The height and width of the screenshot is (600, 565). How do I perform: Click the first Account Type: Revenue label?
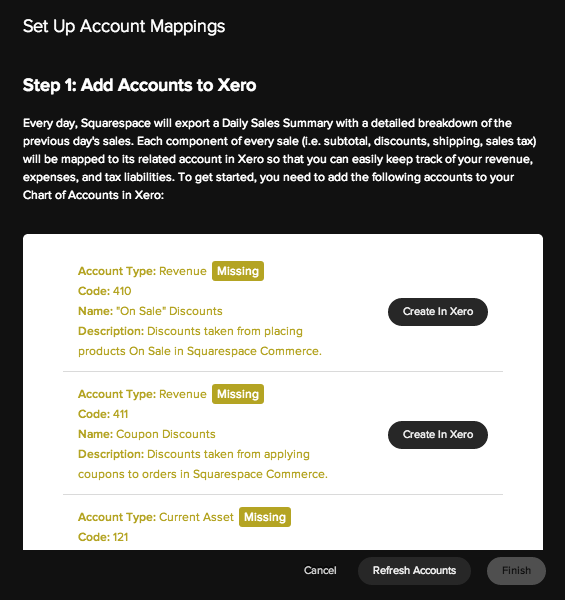142,271
